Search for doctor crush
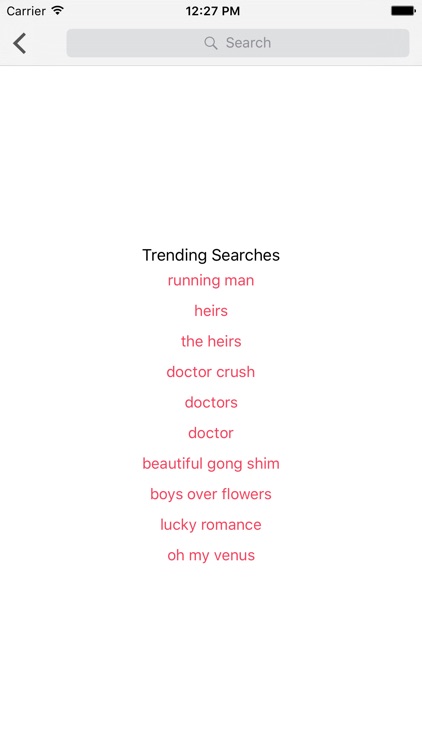422x750 pixels. [x=211, y=372]
